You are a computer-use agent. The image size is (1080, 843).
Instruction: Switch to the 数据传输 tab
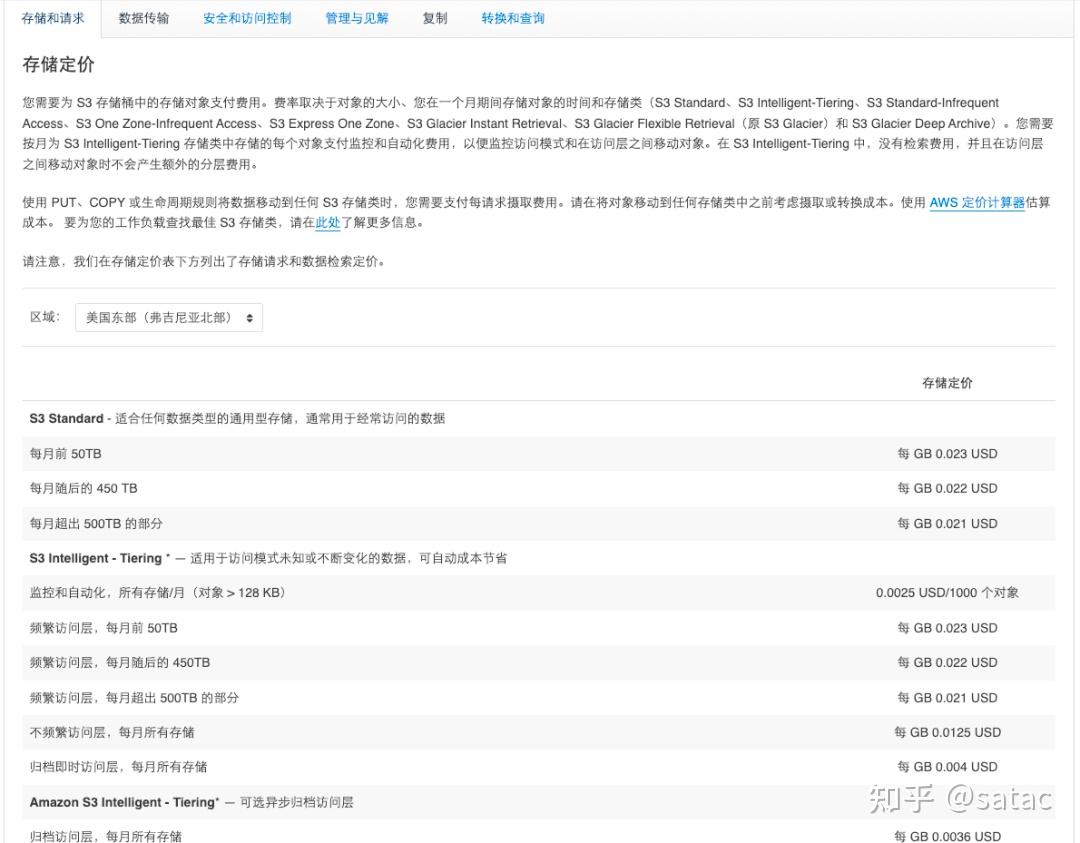[x=143, y=17]
